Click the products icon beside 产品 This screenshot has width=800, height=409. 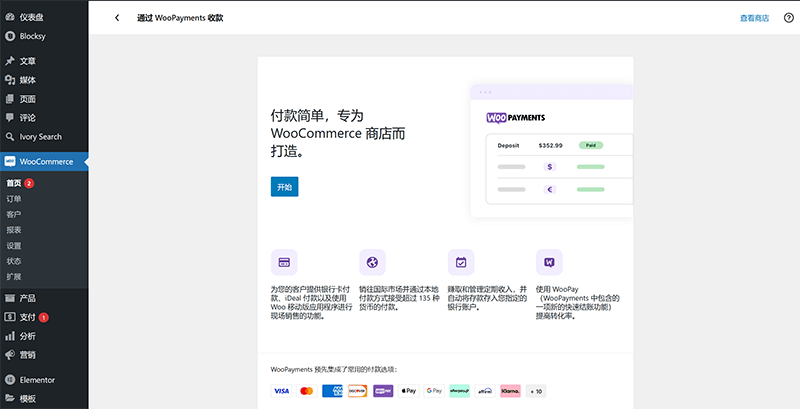tap(10, 298)
